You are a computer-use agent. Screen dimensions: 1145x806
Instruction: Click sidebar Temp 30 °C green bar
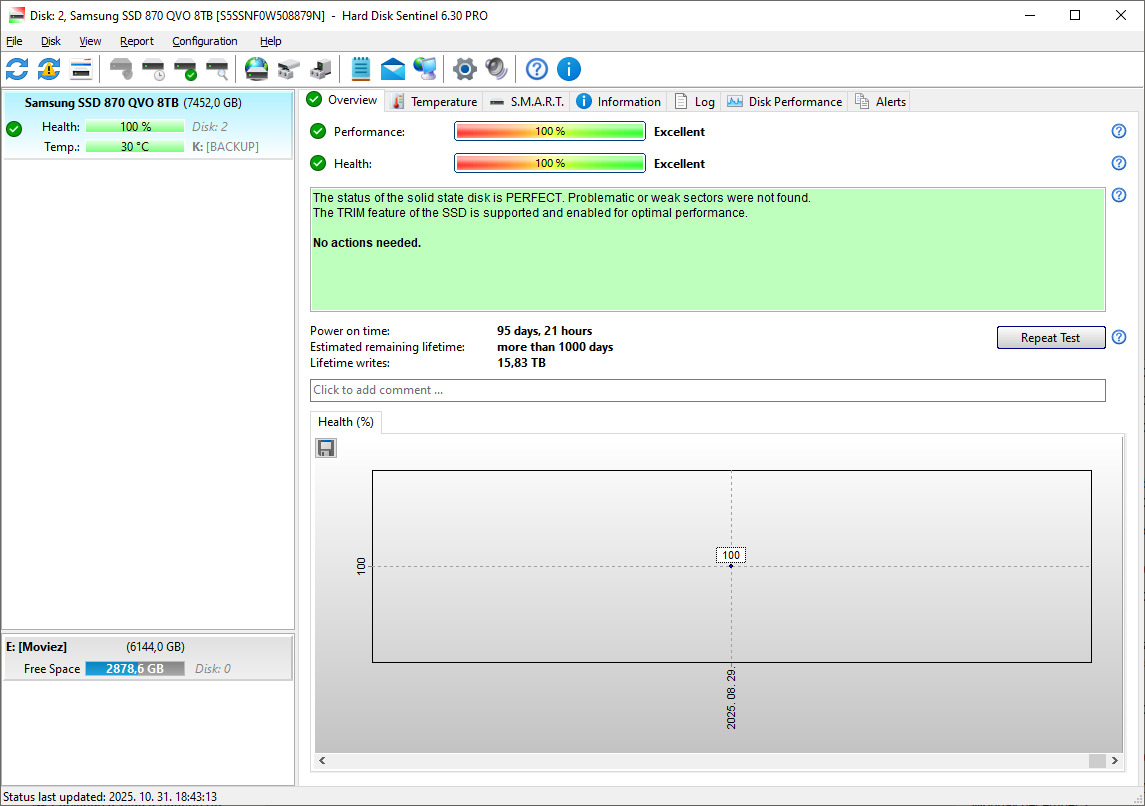tap(135, 147)
